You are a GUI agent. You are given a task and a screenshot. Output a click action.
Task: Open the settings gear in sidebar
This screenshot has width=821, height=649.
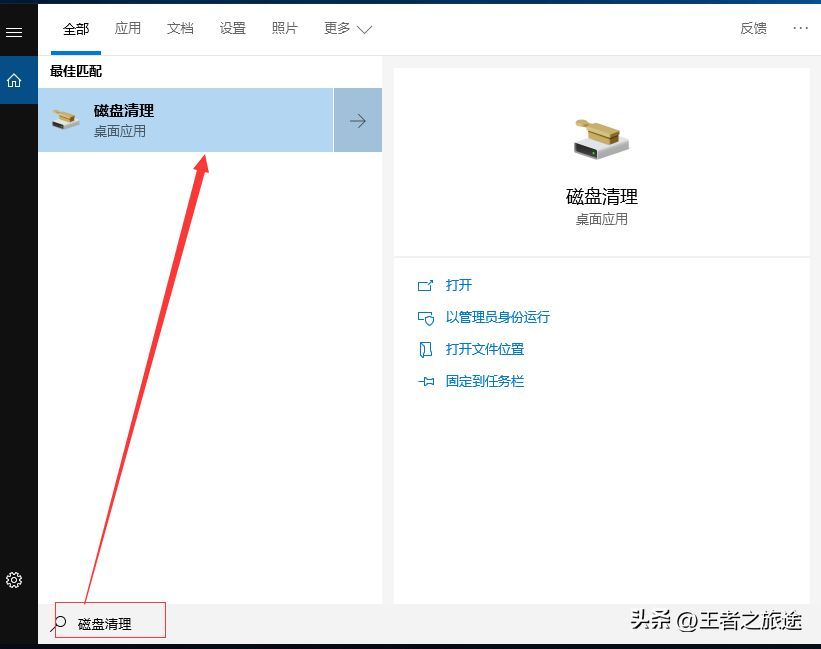click(14, 580)
